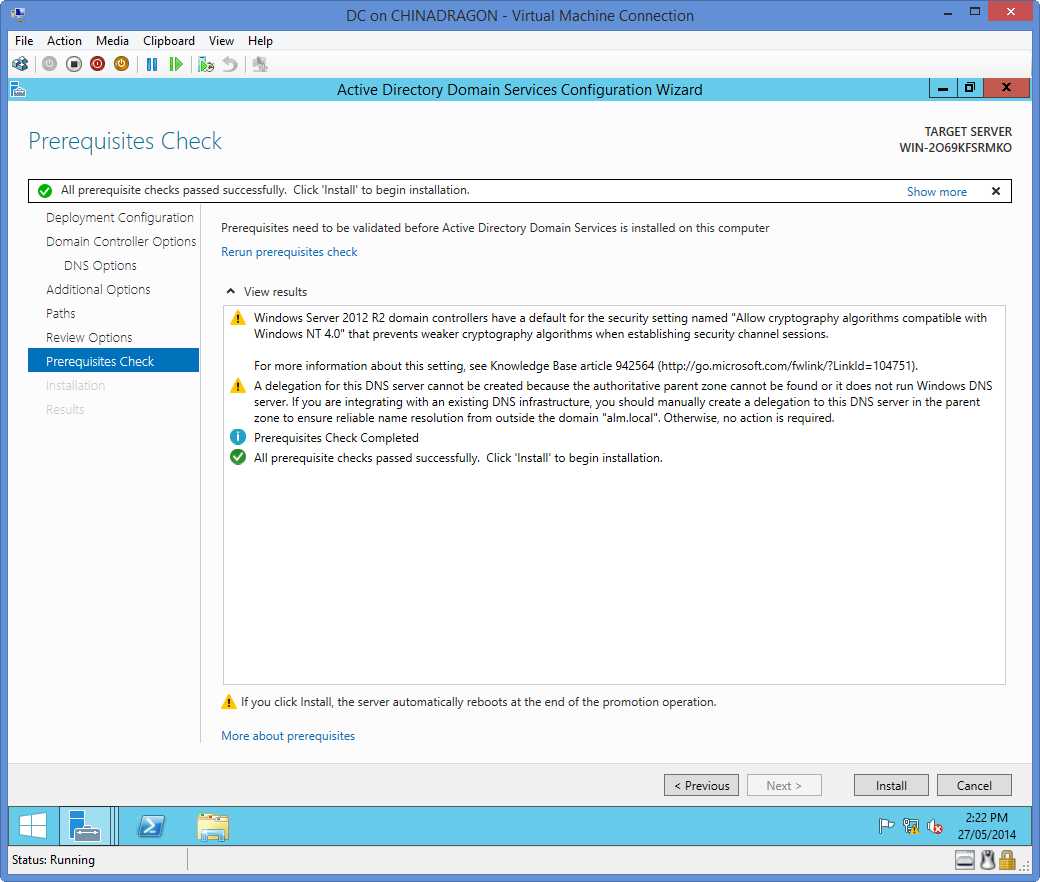Go to Deployment Configuration step
The height and width of the screenshot is (882, 1040).
point(119,218)
